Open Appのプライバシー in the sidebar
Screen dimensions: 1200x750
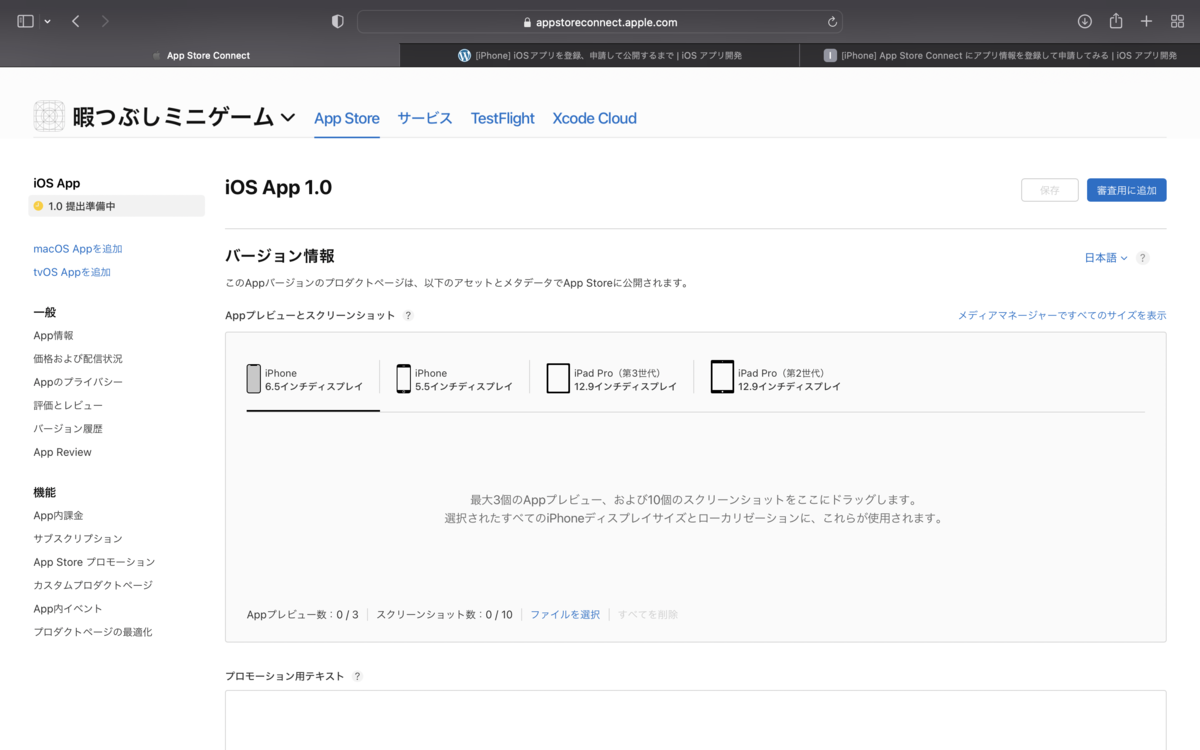pyautogui.click(x=78, y=382)
